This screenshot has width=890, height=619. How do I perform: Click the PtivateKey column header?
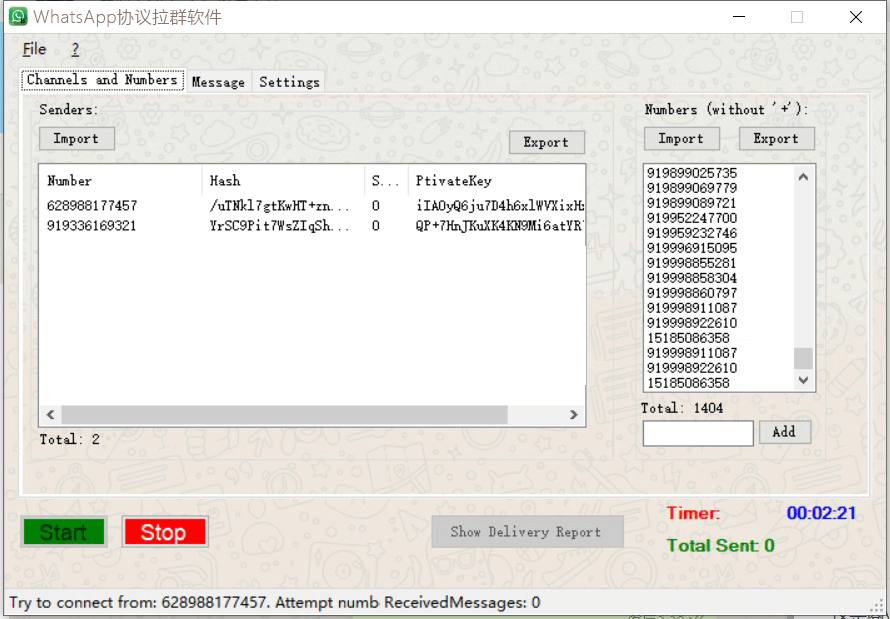pyautogui.click(x=496, y=181)
